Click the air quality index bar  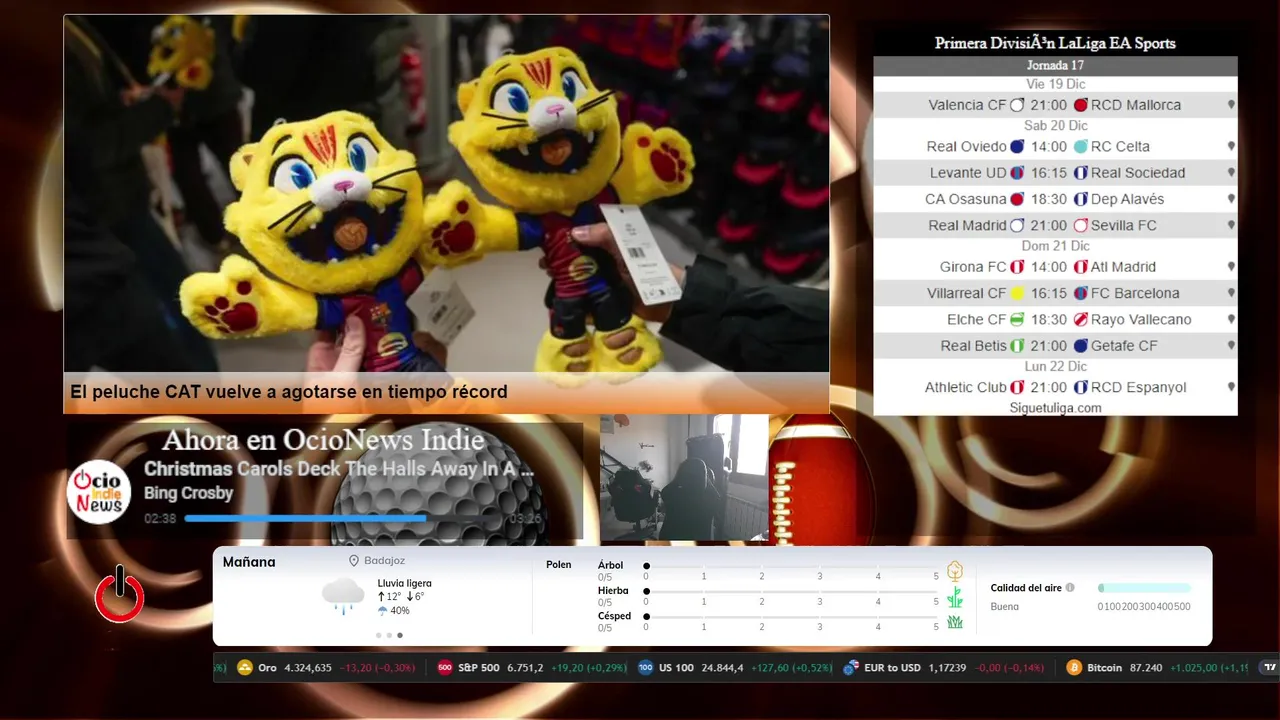1144,588
